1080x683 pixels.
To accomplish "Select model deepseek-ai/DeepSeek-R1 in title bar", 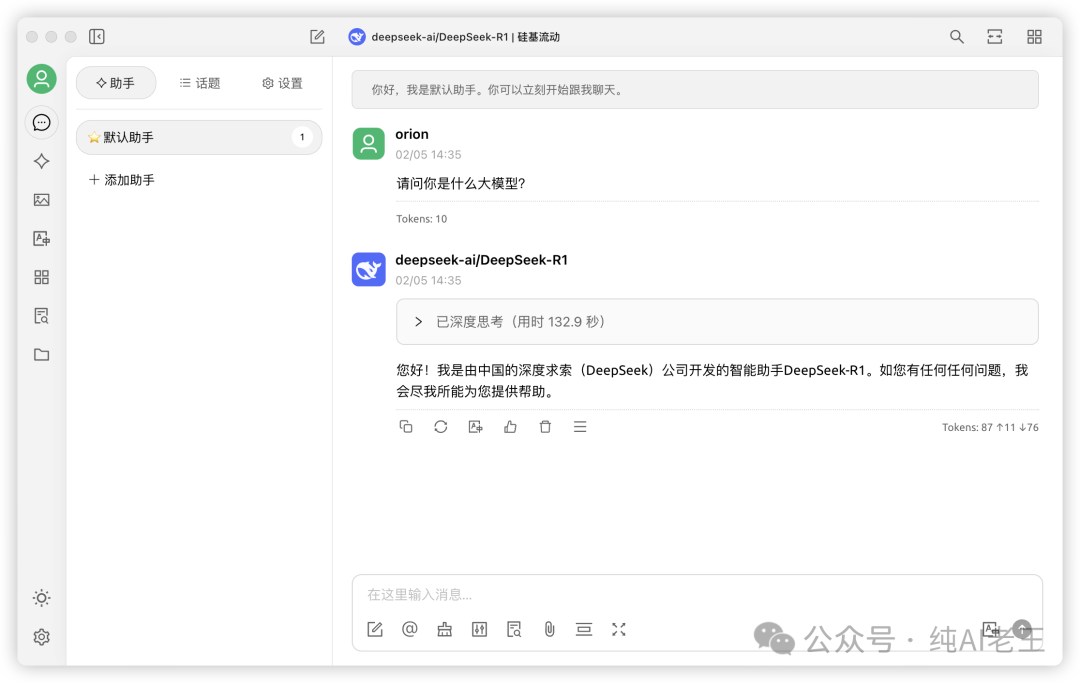I will (455, 36).
